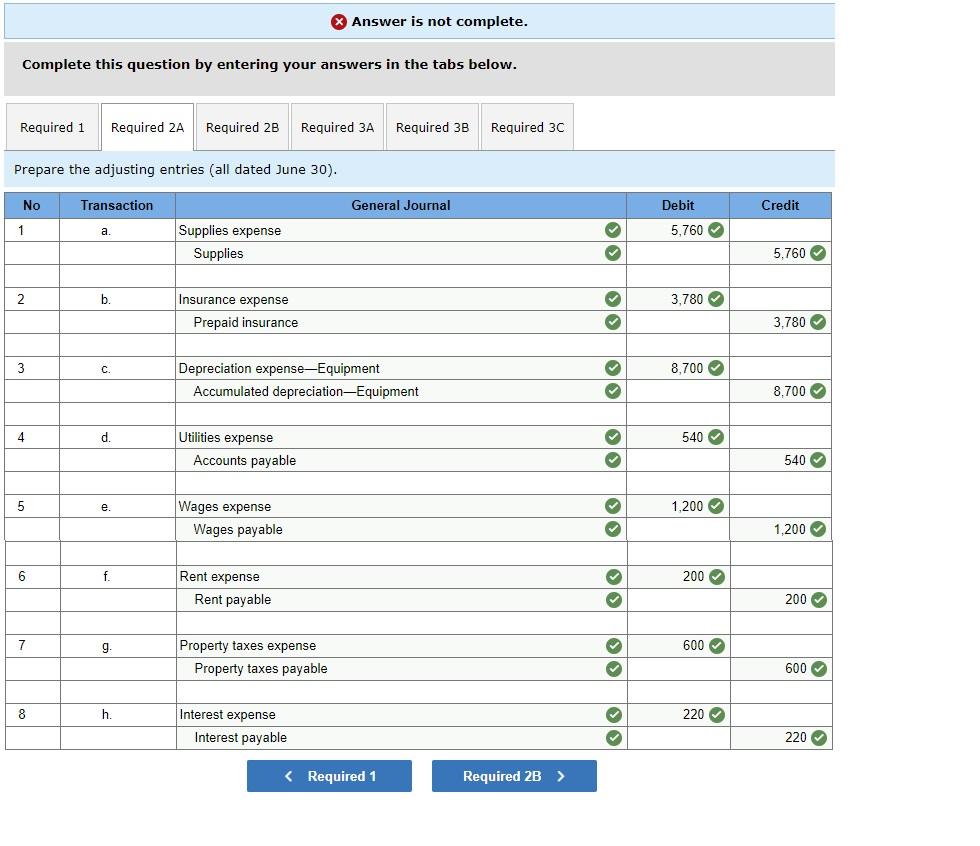Image resolution: width=980 pixels, height=846 pixels.
Task: Switch to the Required 3B tab
Action: [x=432, y=127]
